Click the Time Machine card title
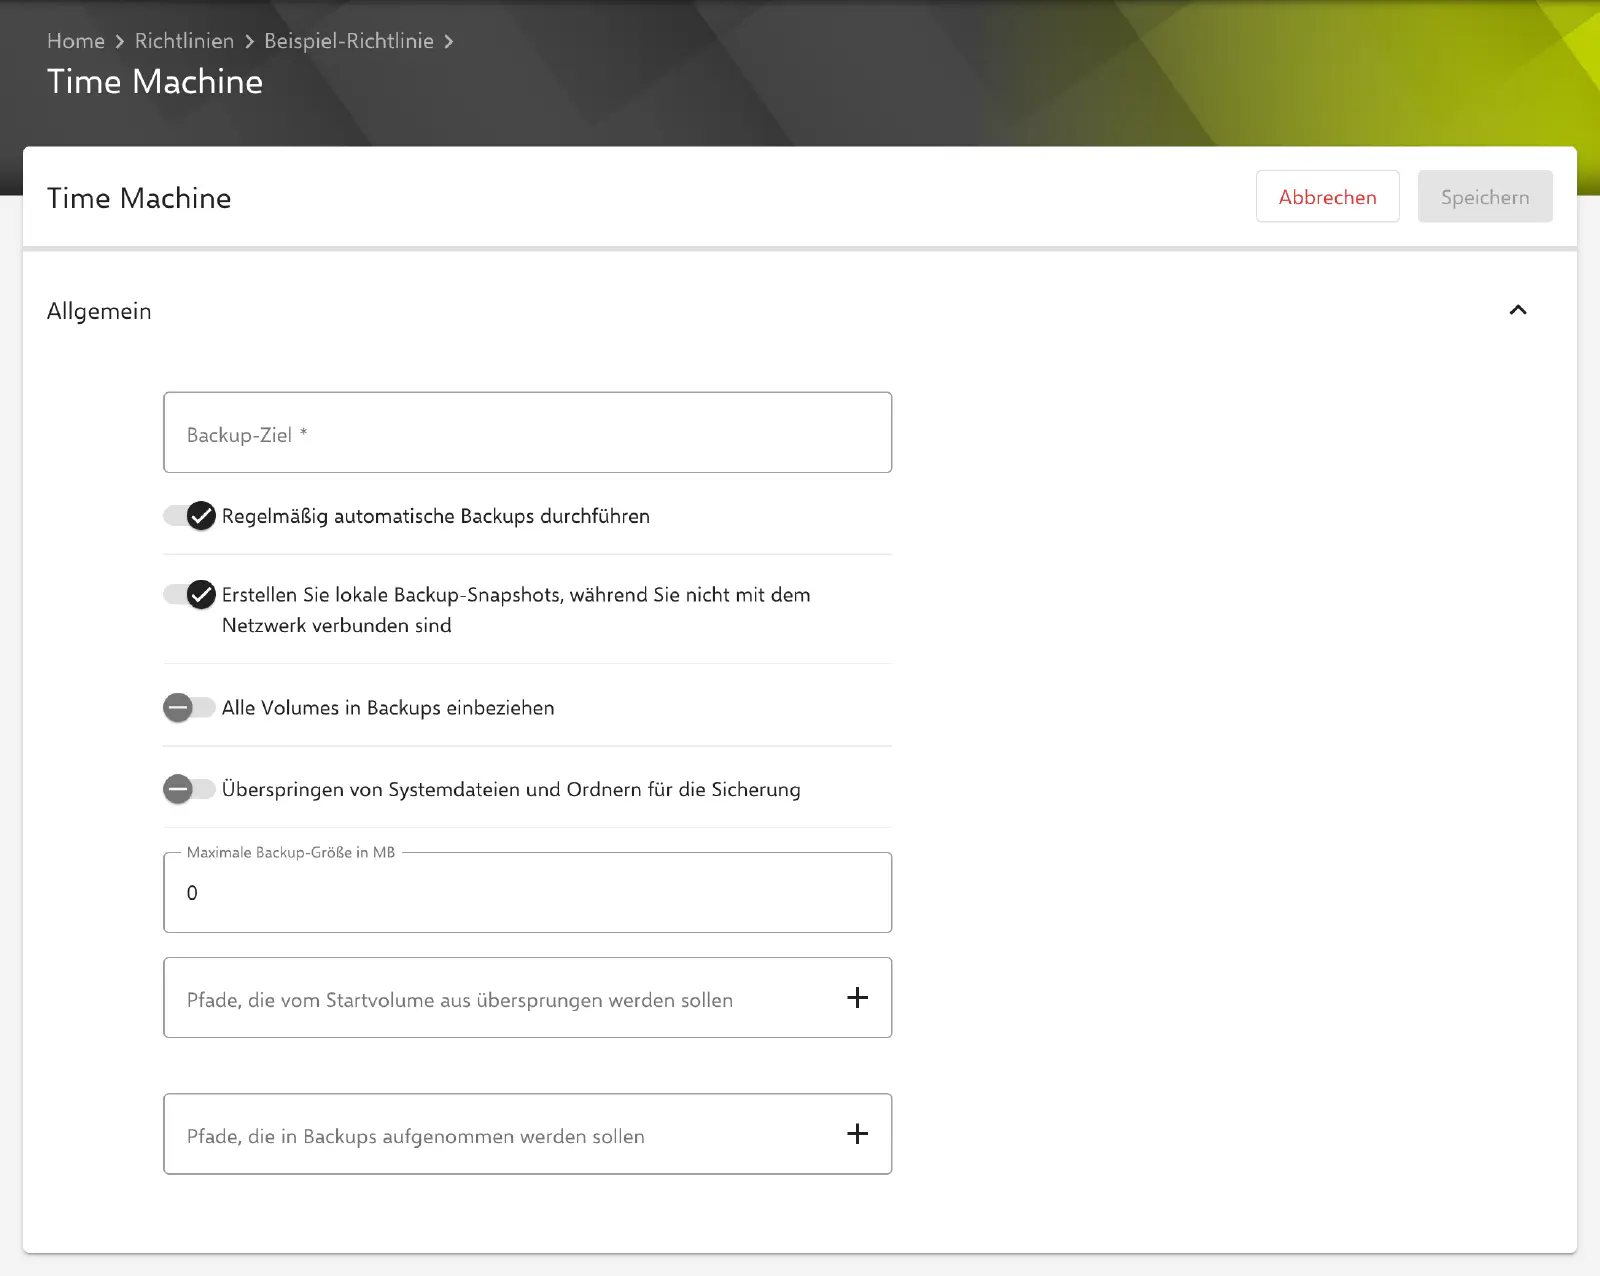Viewport: 1600px width, 1276px height. 139,198
